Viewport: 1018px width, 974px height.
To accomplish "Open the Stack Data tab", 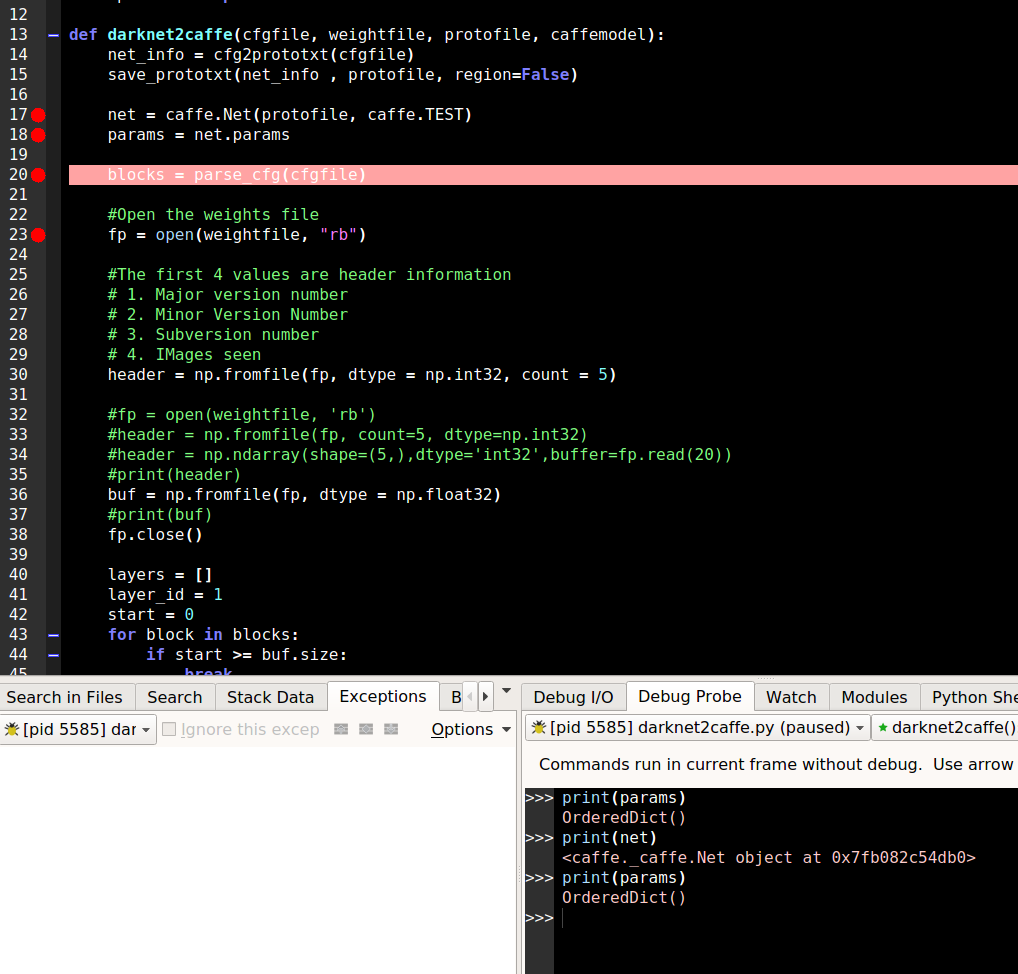I will (x=270, y=697).
